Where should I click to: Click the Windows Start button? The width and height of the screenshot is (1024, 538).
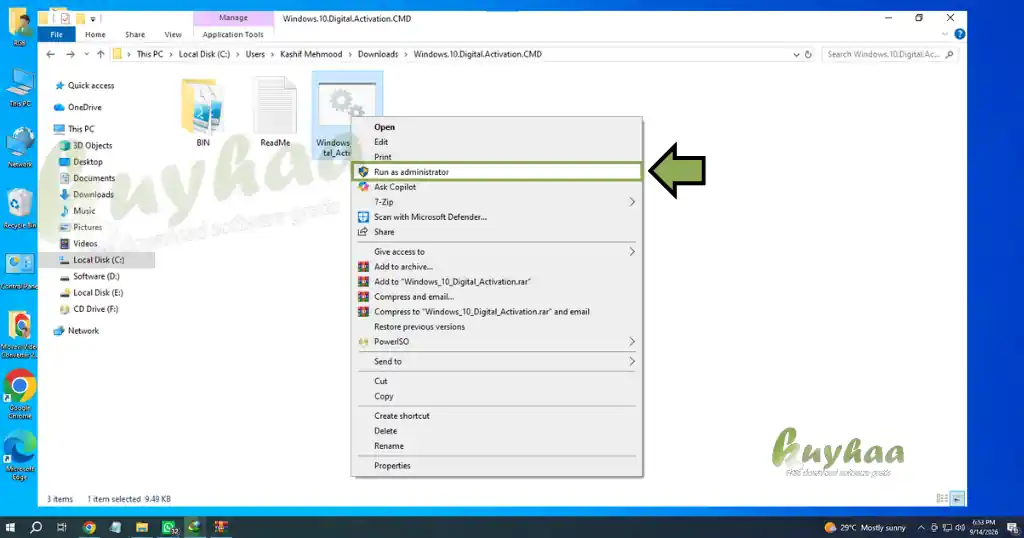tap(10, 527)
